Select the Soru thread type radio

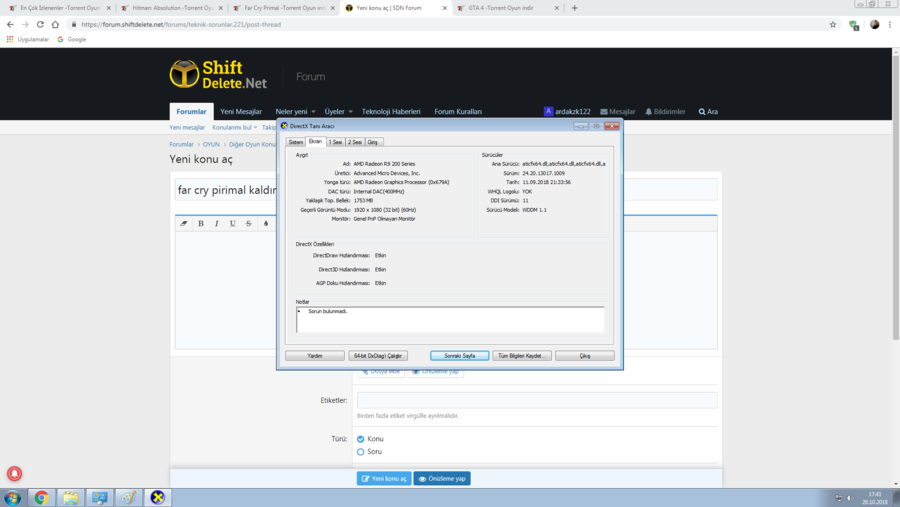tap(360, 452)
